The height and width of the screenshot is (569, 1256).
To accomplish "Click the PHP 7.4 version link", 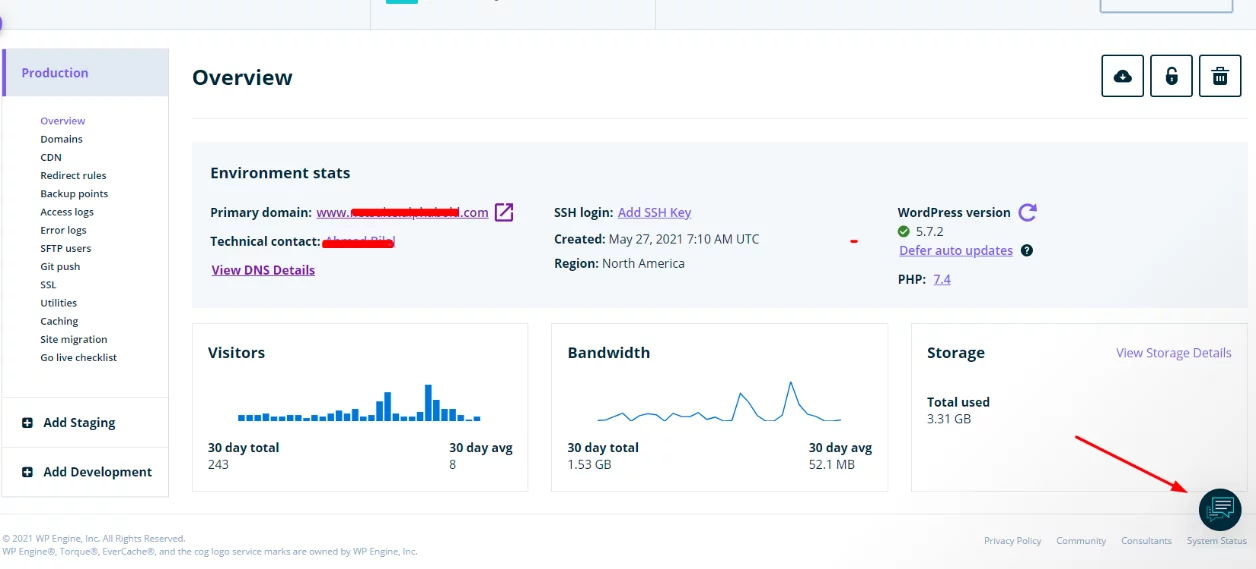I will pos(942,279).
